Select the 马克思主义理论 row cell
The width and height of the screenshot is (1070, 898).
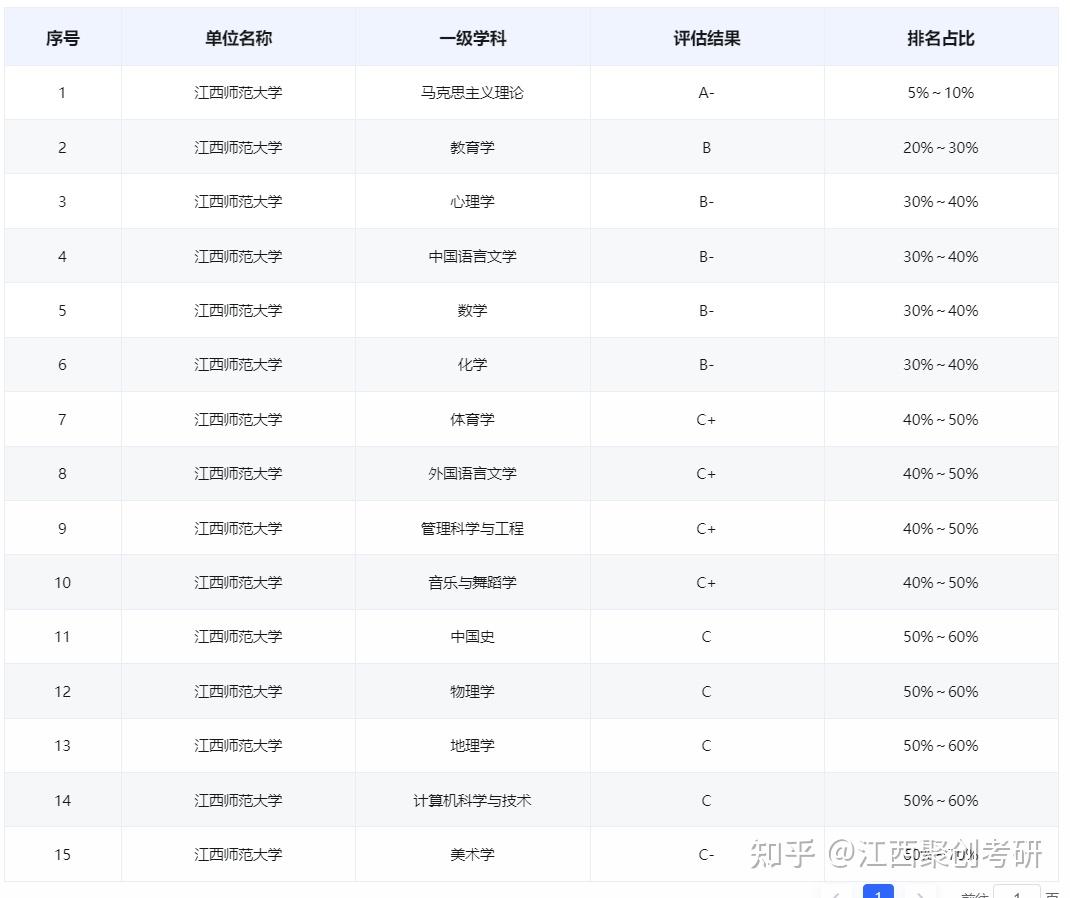(x=472, y=93)
